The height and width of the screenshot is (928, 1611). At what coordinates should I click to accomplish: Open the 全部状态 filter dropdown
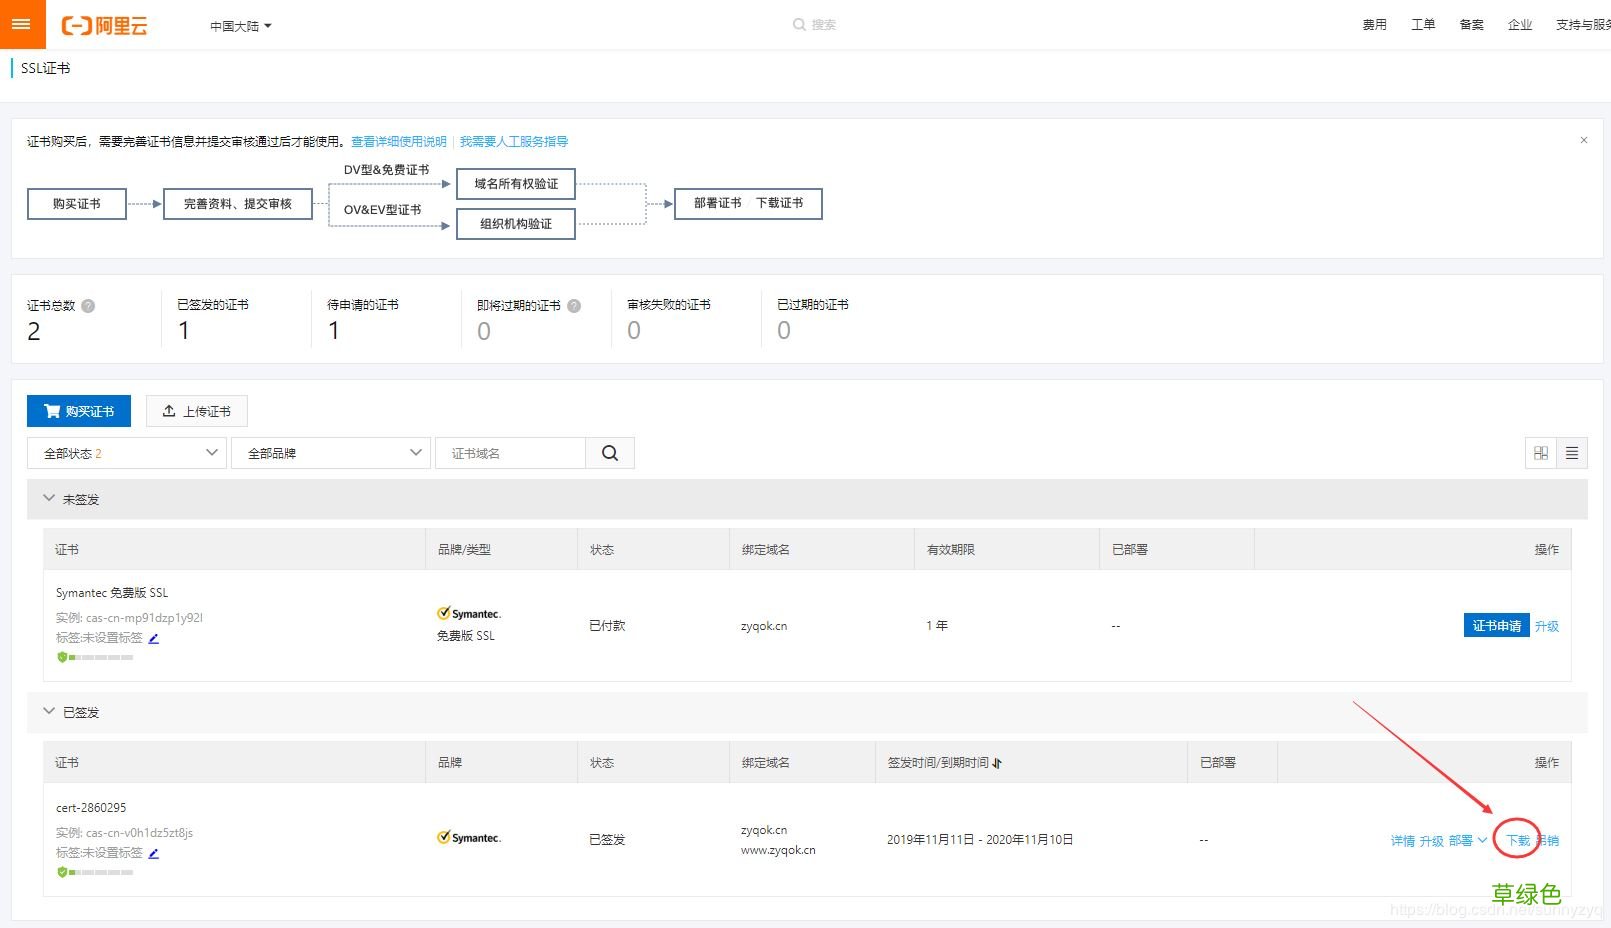tap(127, 453)
